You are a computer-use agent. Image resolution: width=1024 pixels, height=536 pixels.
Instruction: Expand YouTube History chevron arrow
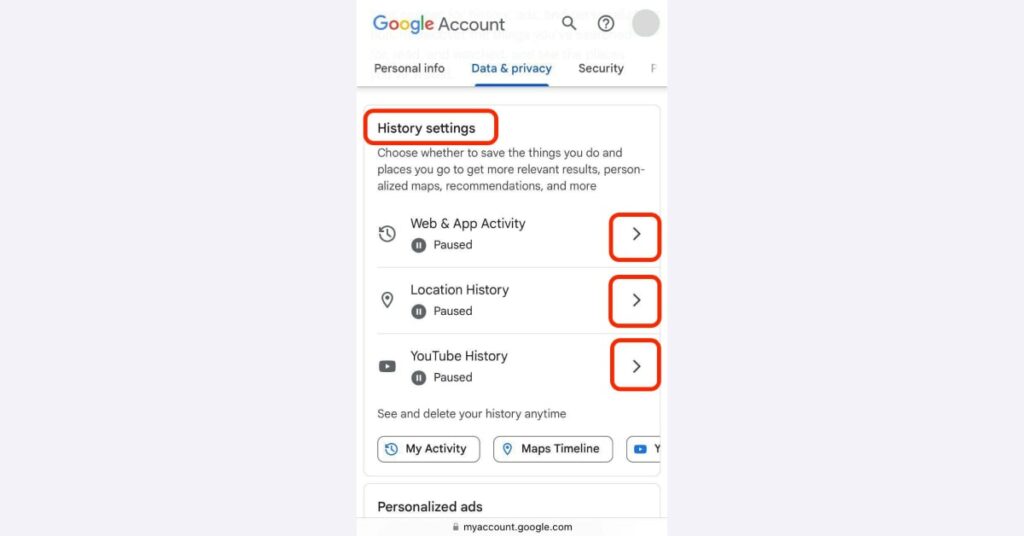(x=636, y=366)
